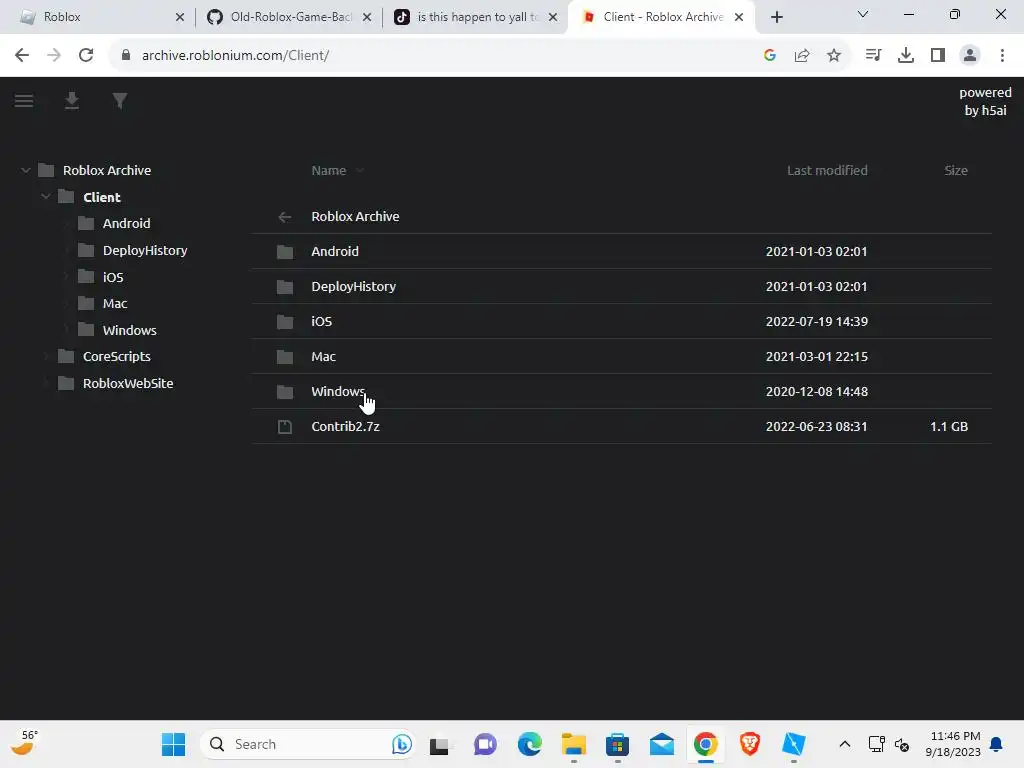Open the Windows folder in listing

(622, 391)
